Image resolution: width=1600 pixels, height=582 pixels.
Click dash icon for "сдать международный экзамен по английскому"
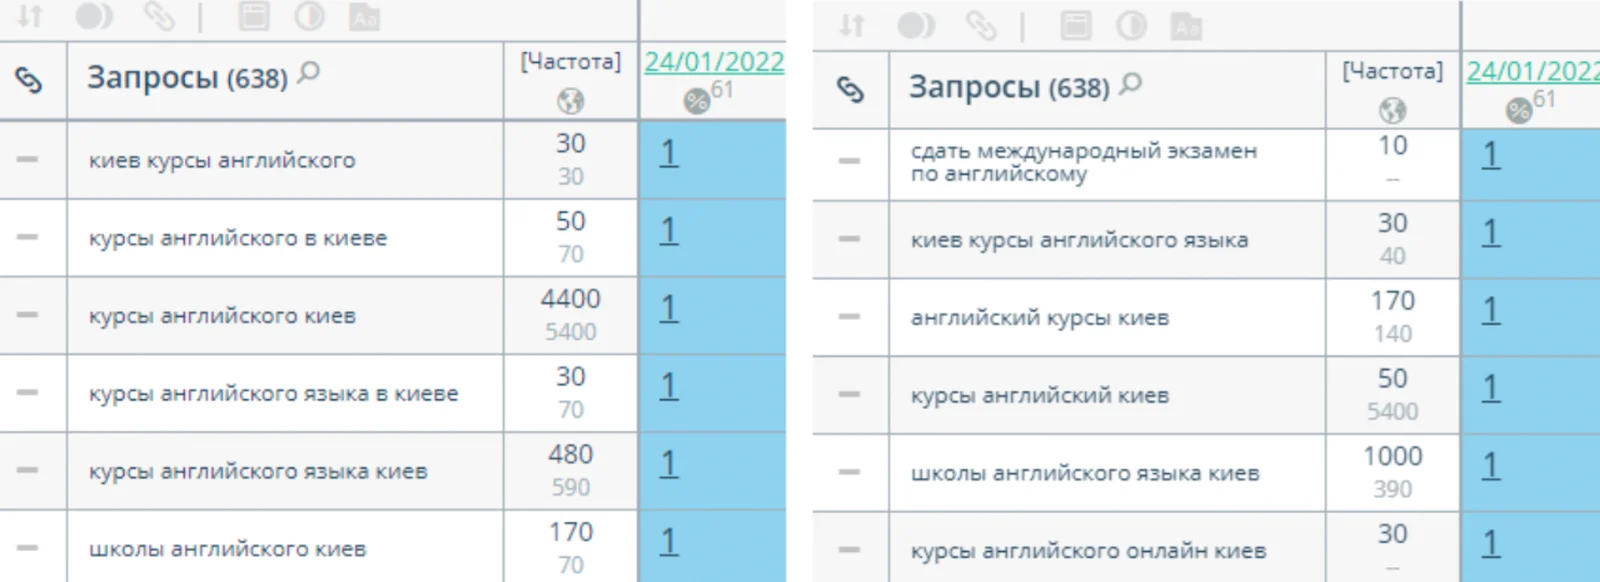[850, 161]
